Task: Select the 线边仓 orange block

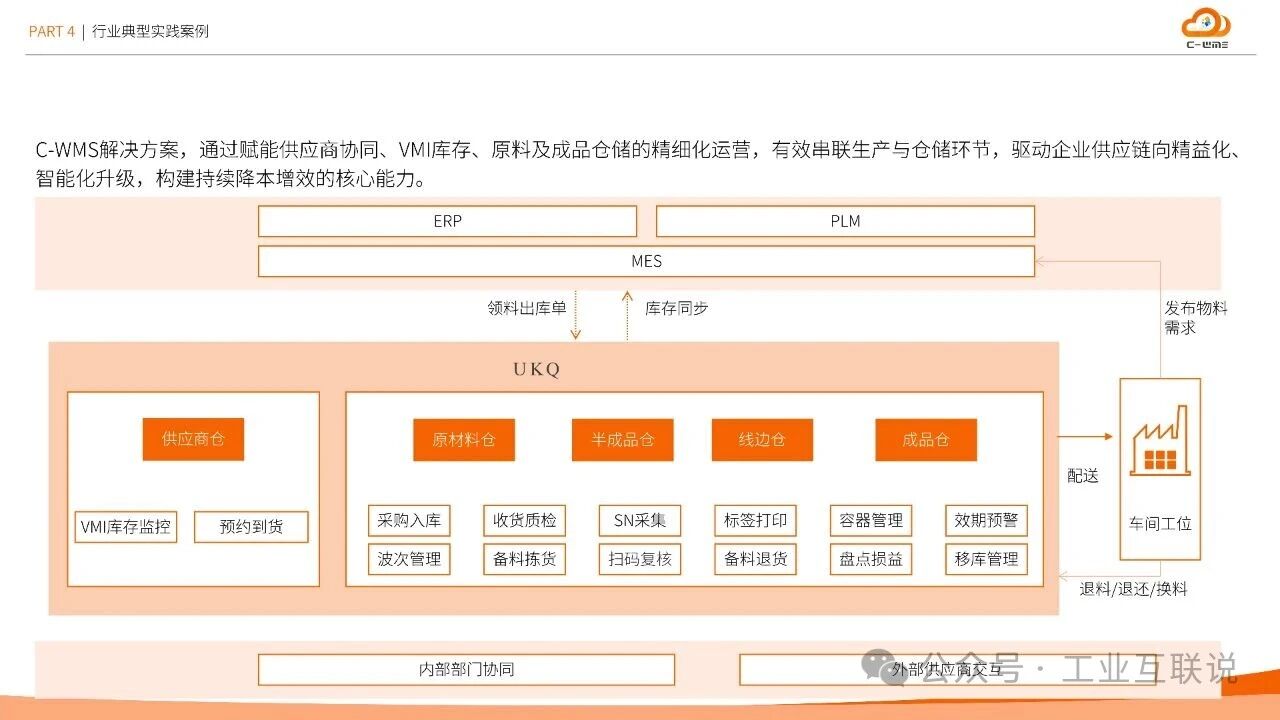Action: (762, 439)
